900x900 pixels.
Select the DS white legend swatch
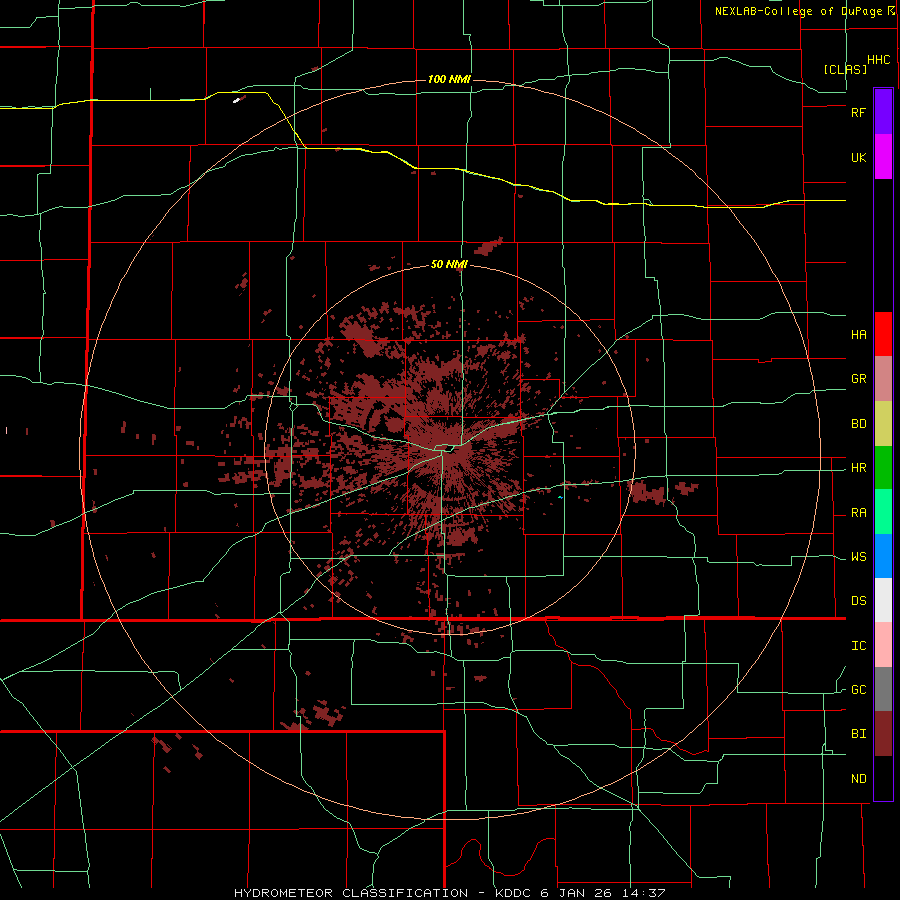(x=883, y=600)
